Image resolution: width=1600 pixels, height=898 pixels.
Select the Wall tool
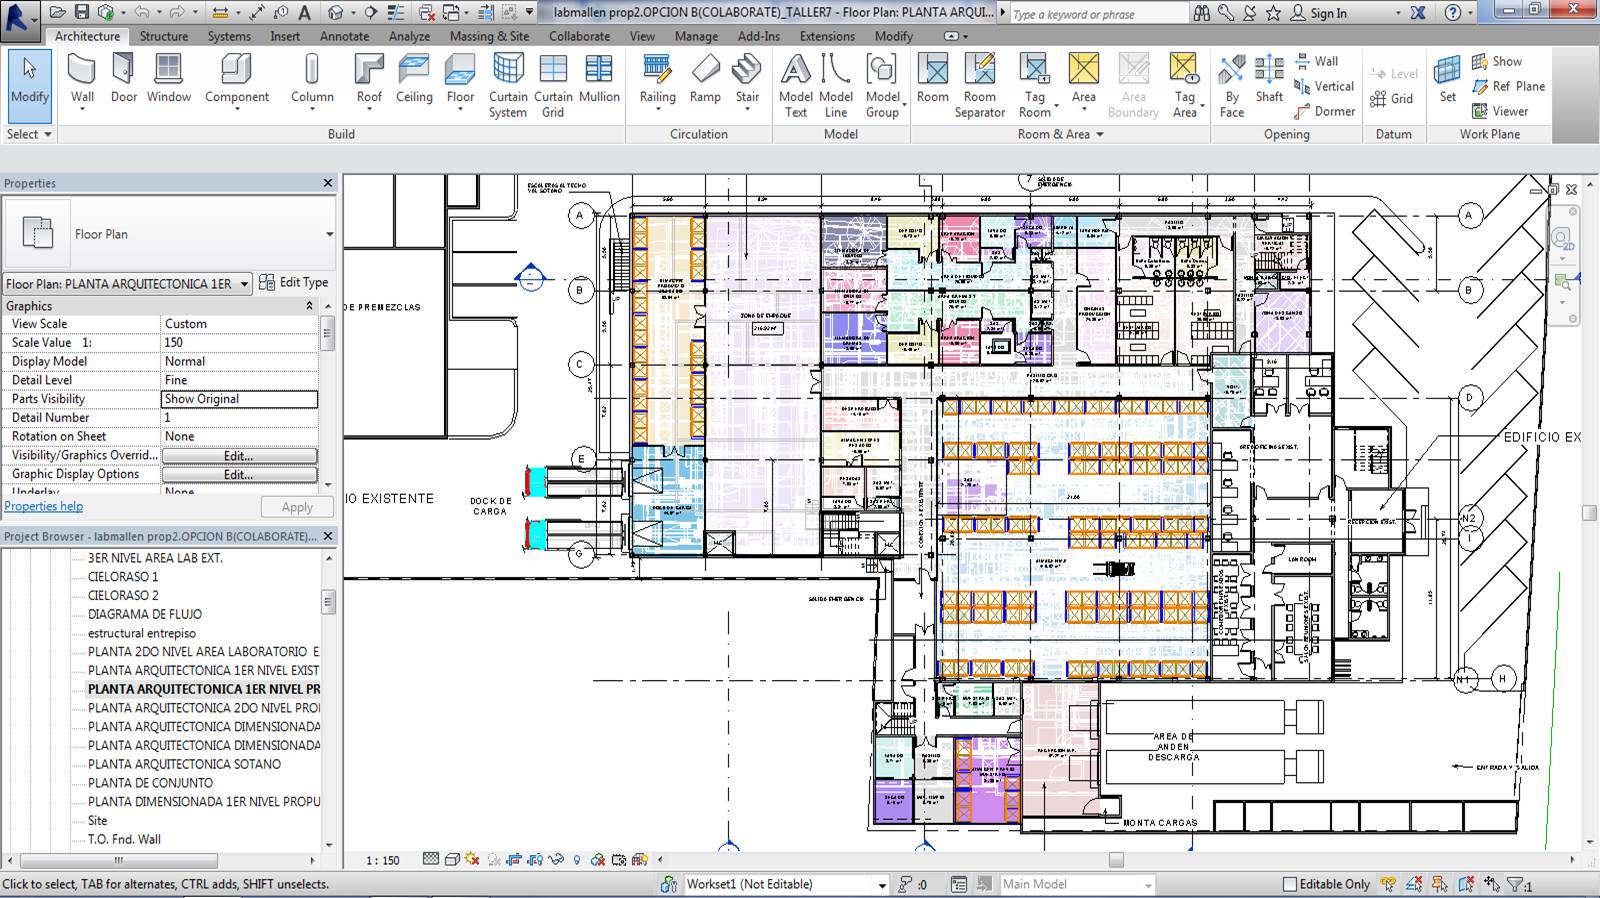(82, 80)
